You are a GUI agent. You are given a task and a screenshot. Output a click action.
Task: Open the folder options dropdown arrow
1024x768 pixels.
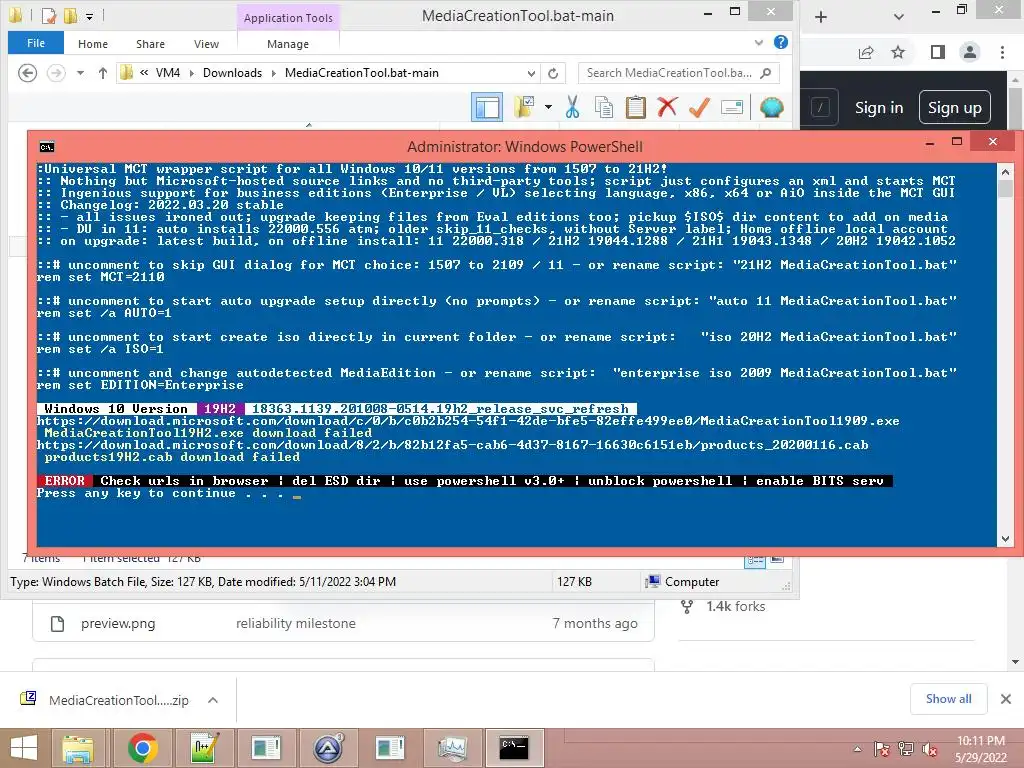pyautogui.click(x=548, y=107)
